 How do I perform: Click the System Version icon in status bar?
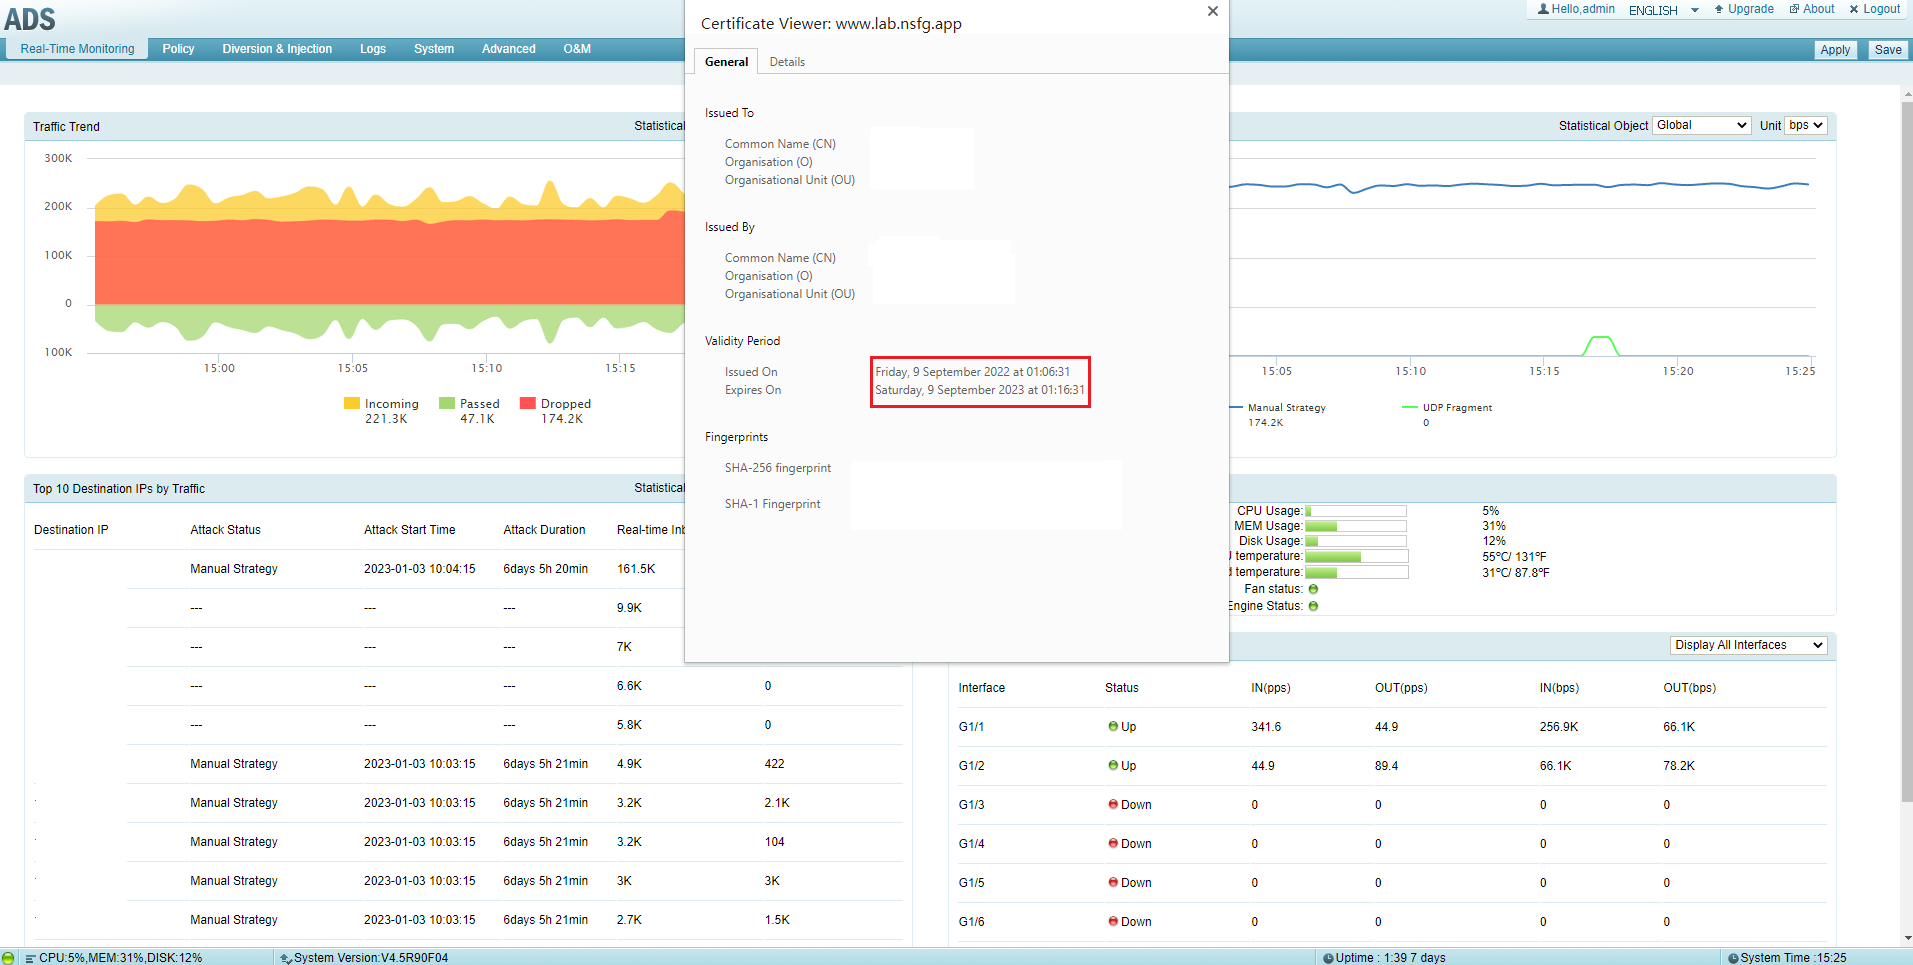pyautogui.click(x=286, y=958)
